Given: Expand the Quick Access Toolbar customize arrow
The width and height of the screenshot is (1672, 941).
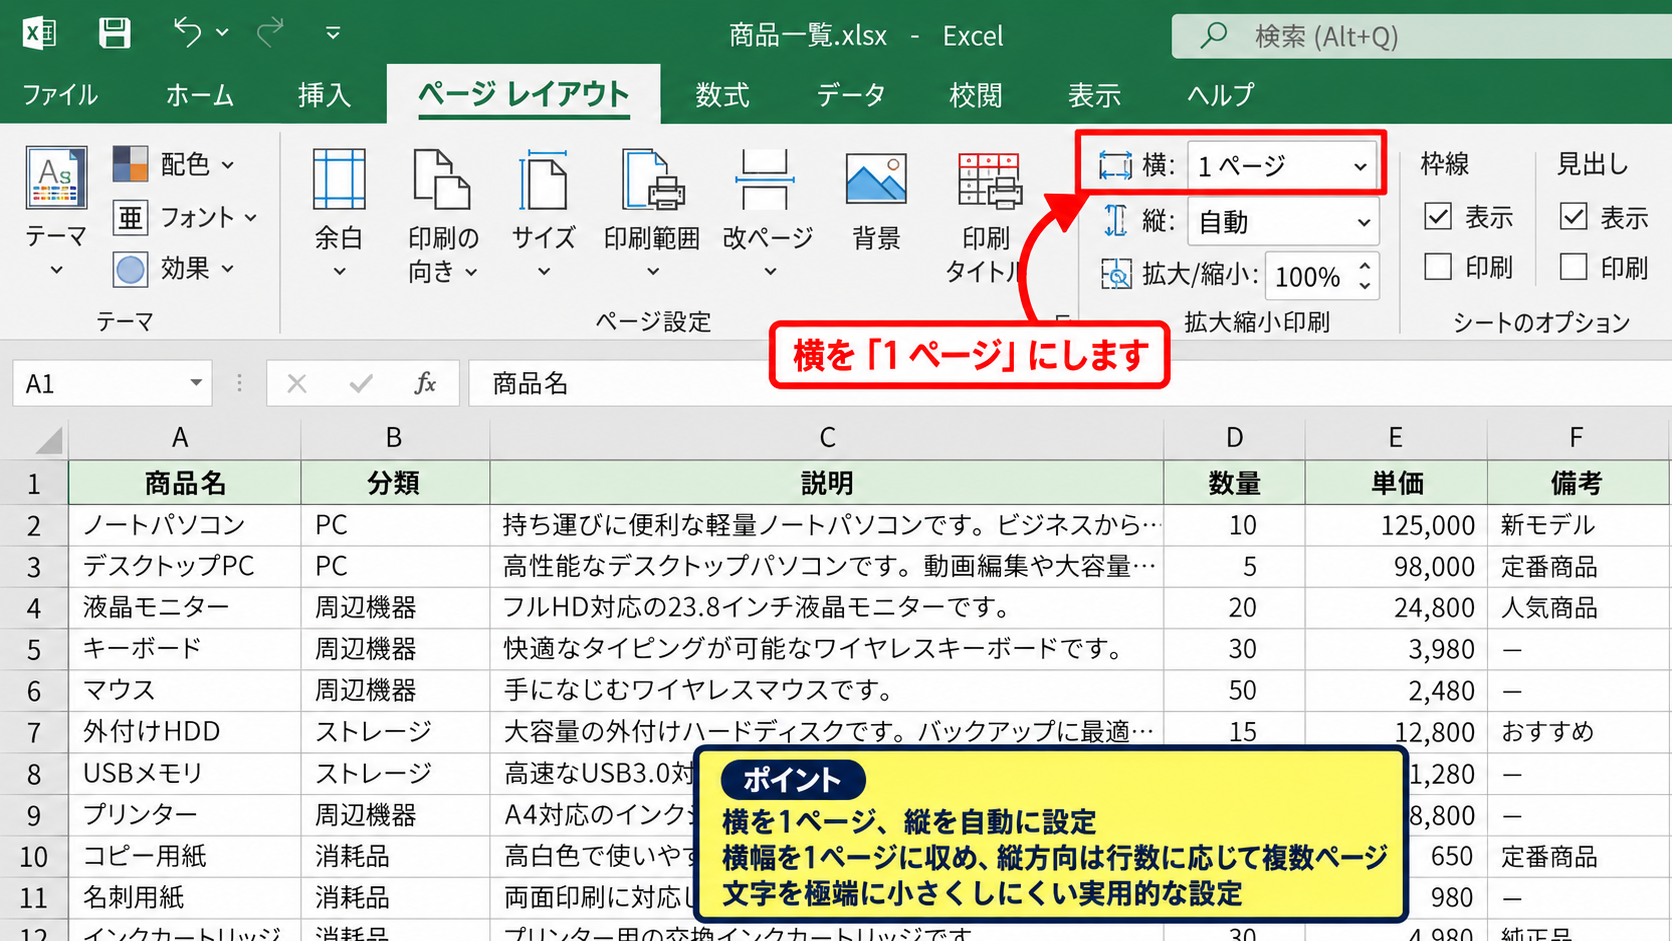Looking at the screenshot, I should point(333,33).
